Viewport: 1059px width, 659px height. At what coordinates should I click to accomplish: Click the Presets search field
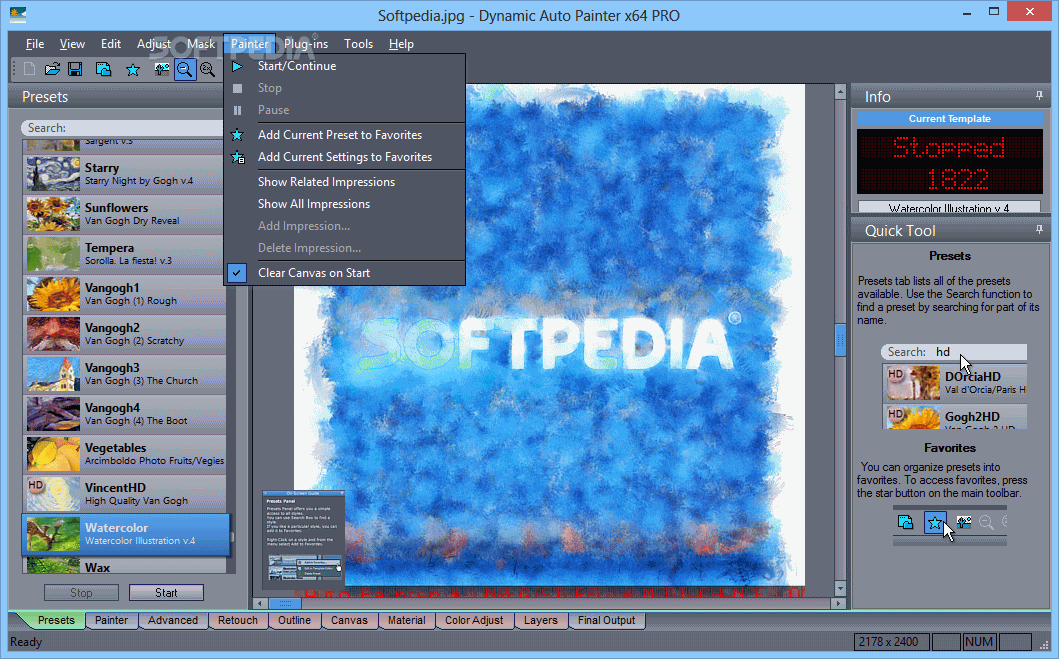pos(123,128)
